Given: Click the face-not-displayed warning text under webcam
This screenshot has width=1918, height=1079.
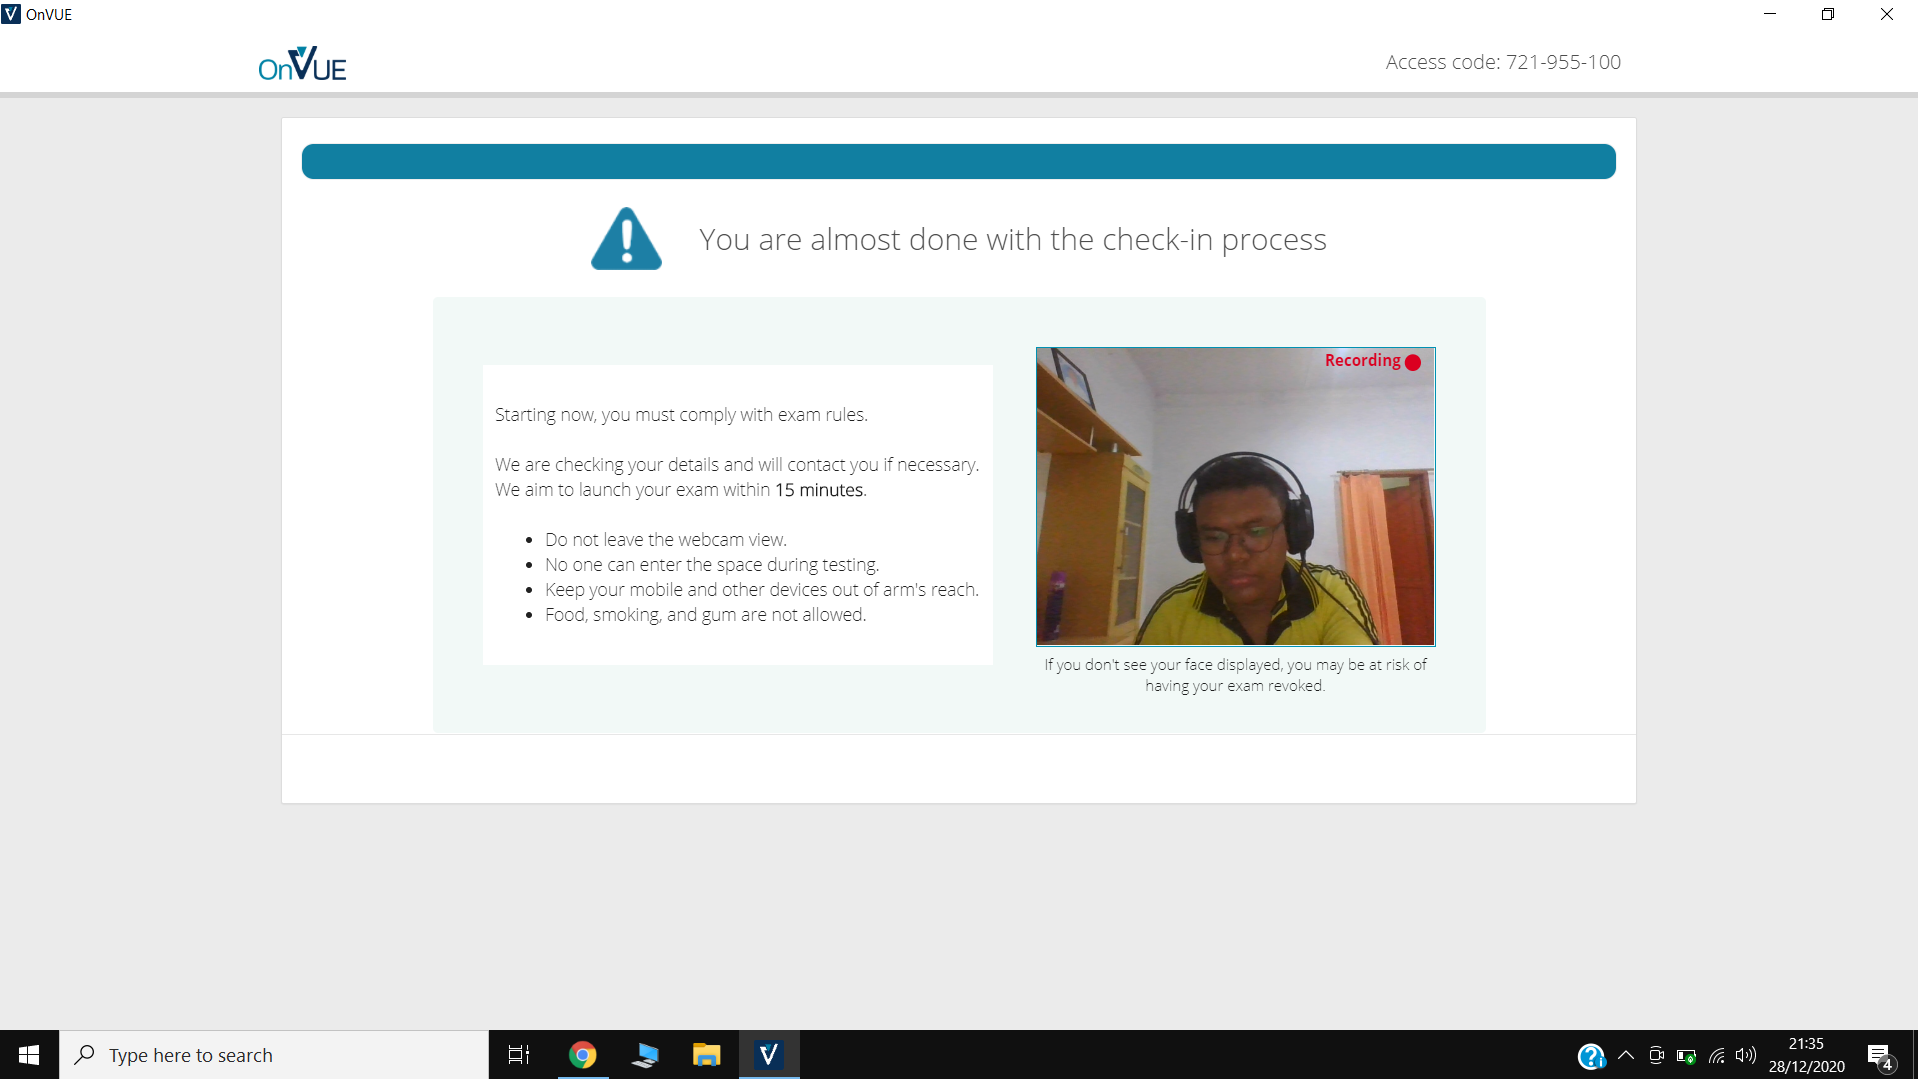Looking at the screenshot, I should click(x=1235, y=675).
